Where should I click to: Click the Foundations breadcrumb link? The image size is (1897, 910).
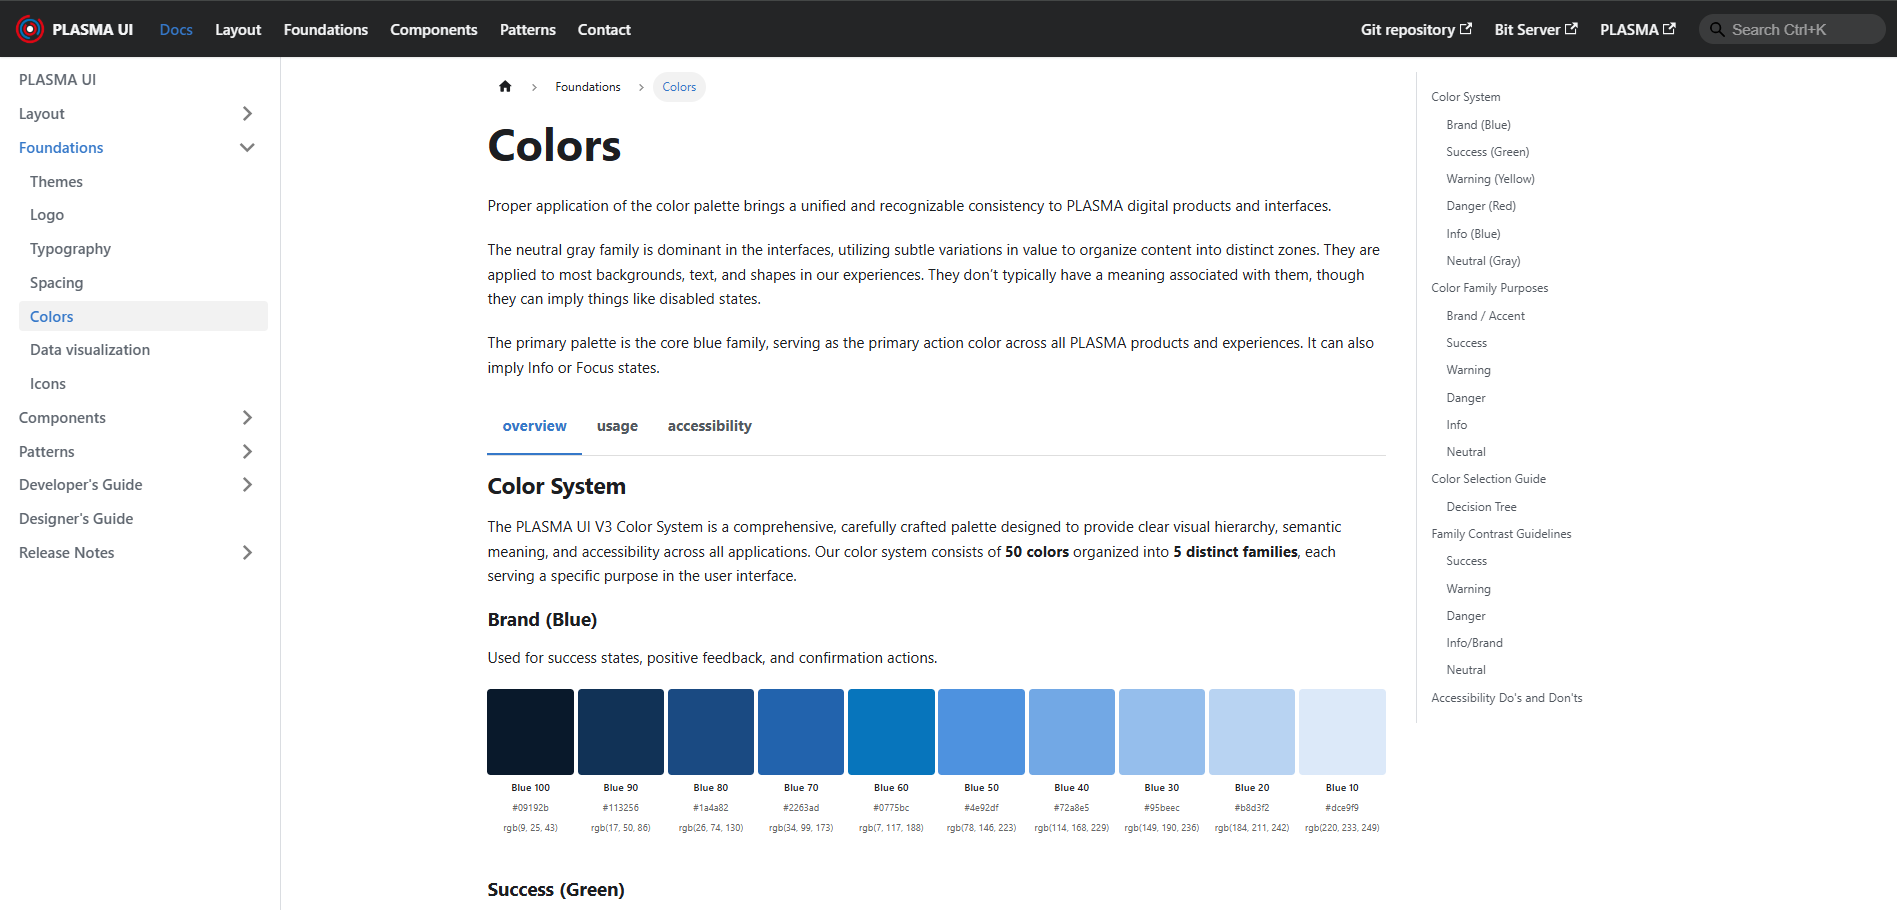[588, 87]
